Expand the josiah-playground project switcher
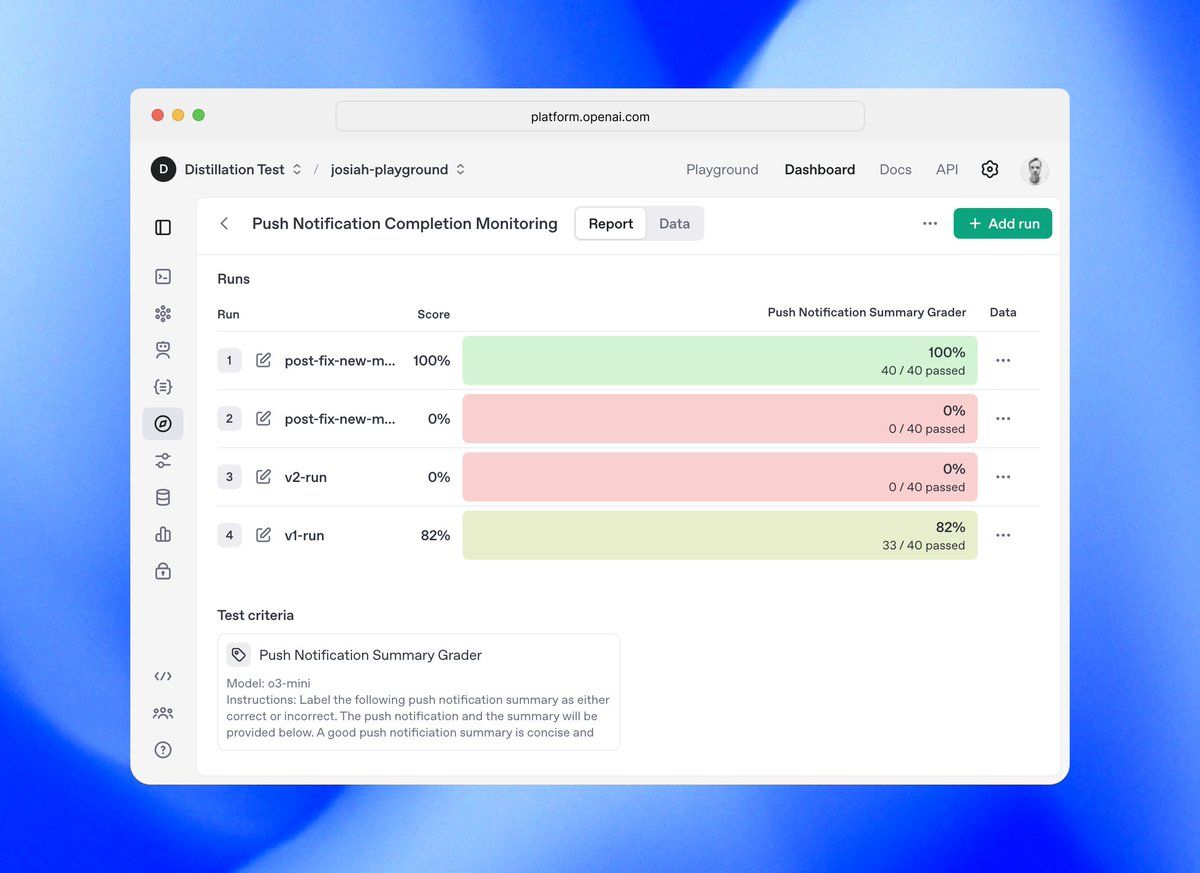Viewport: 1200px width, 873px height. click(398, 170)
